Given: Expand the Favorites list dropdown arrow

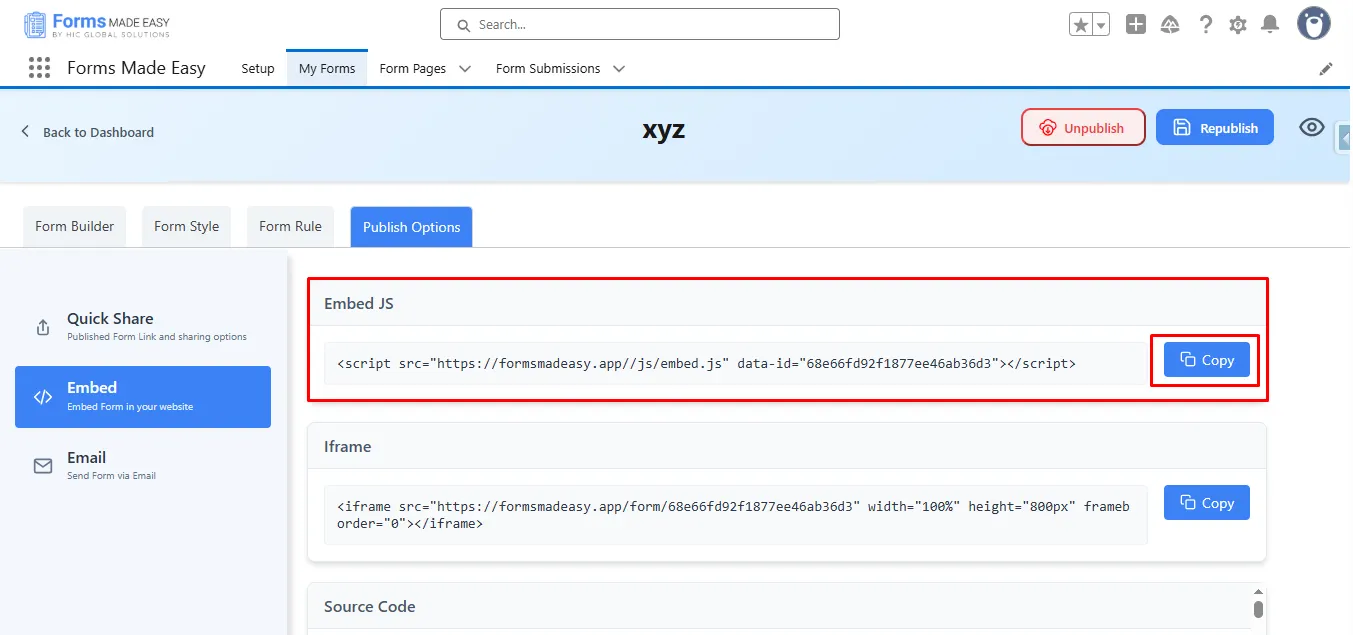Looking at the screenshot, I should coord(1101,25).
